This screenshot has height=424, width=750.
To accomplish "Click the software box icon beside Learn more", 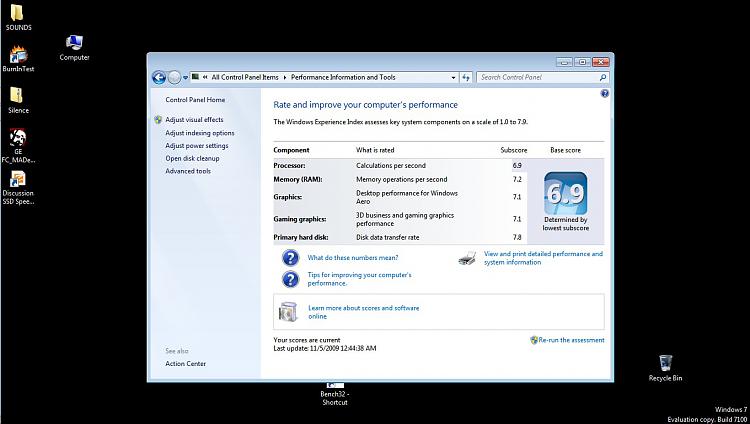I will click(x=287, y=312).
